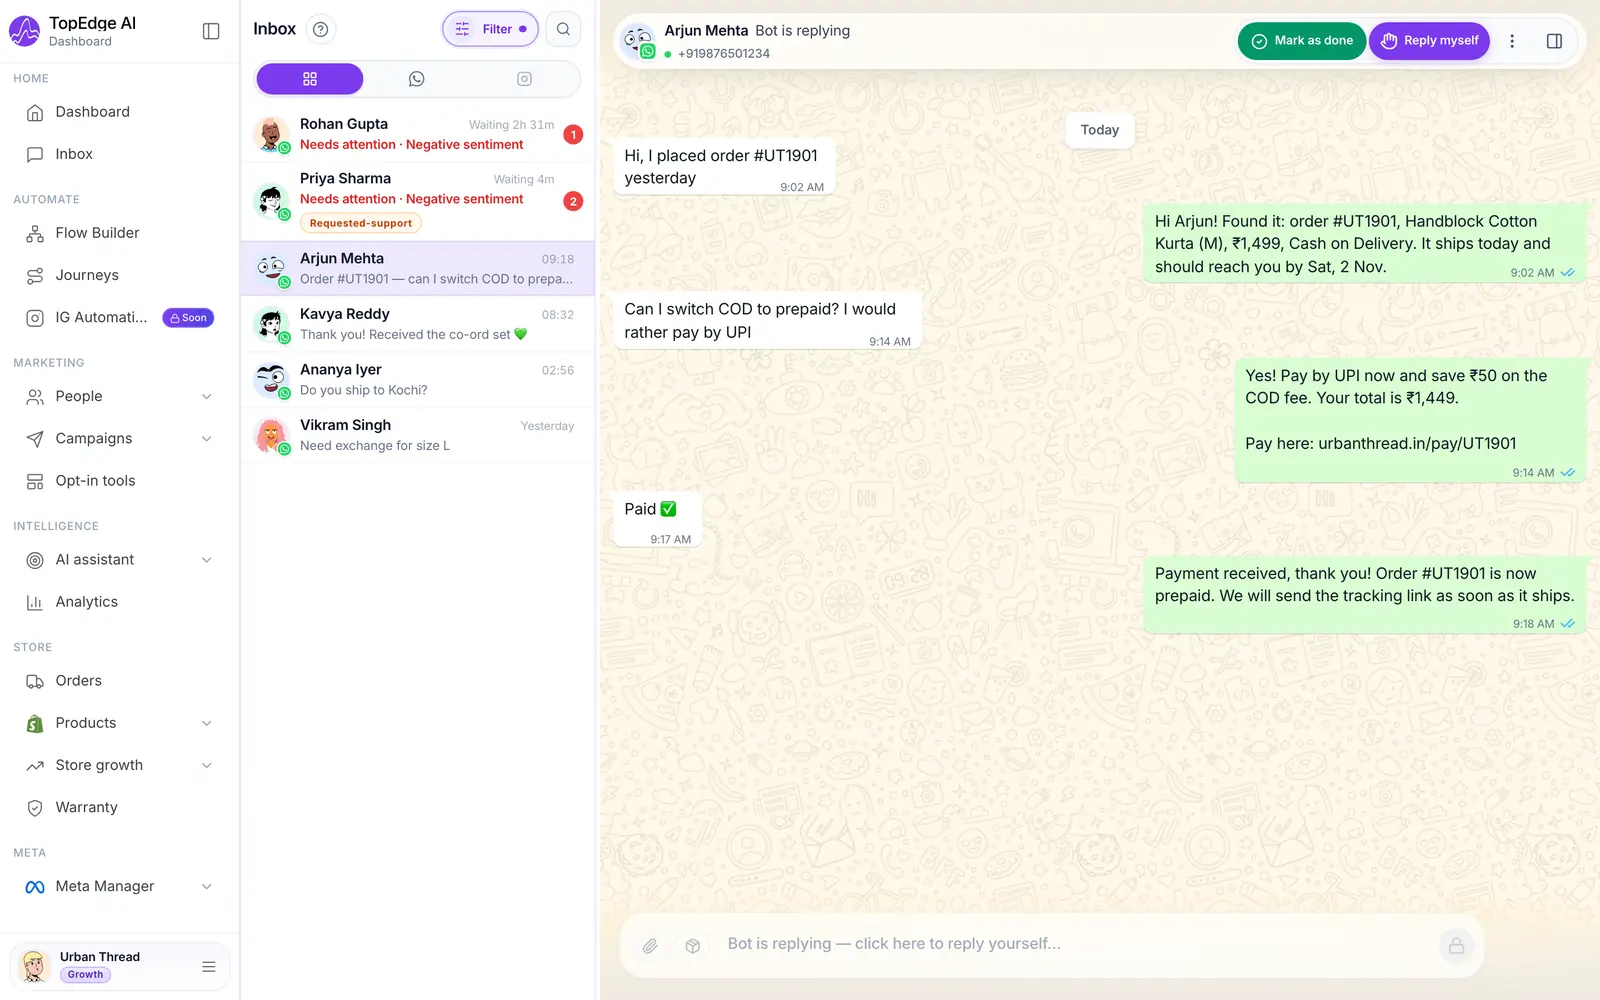Open Vikram Singh conversation
Image resolution: width=1600 pixels, height=1000 pixels.
[x=418, y=435]
